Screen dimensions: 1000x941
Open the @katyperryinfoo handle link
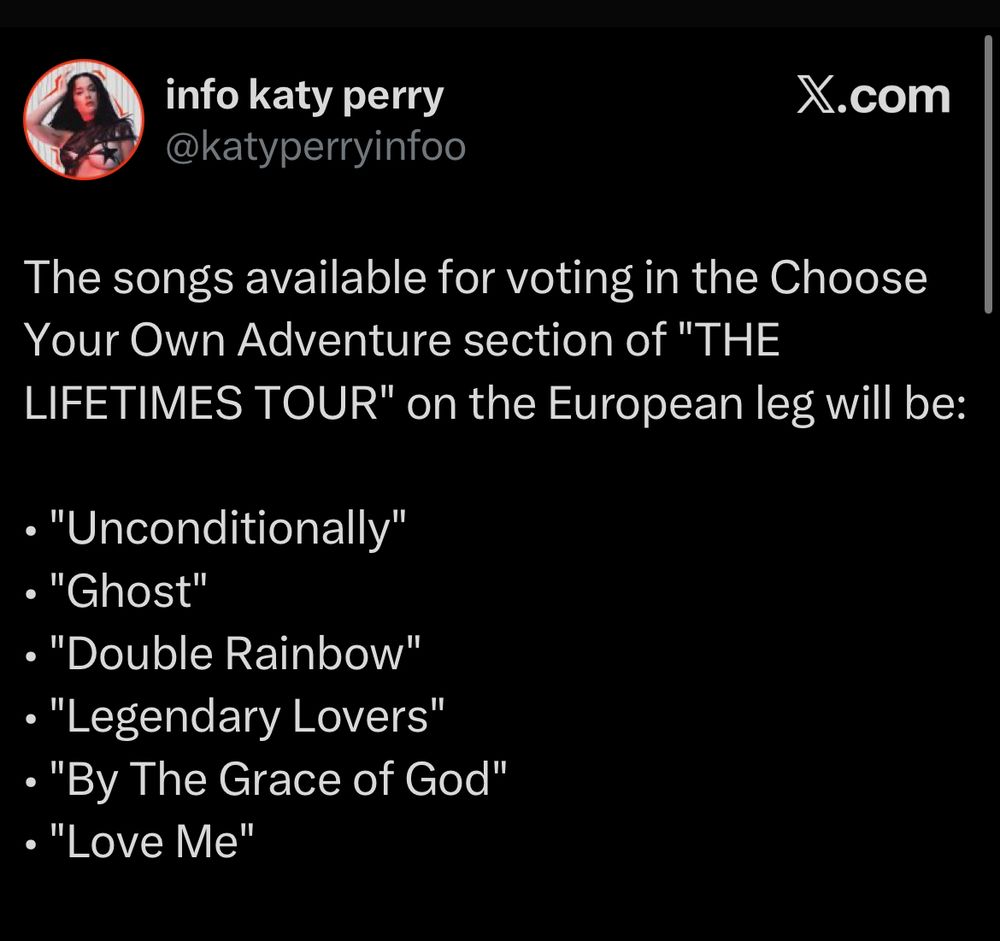pos(316,148)
